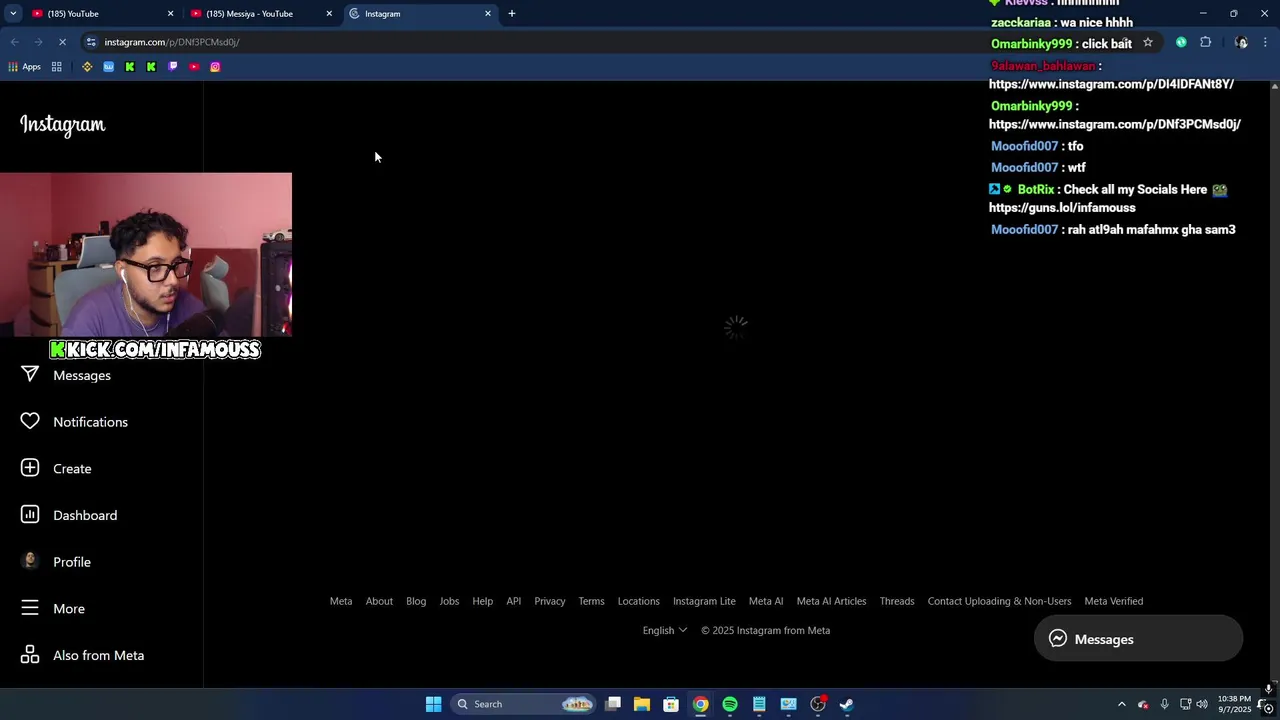1280x720 pixels.
Task: Close the Instagram tab
Action: (488, 14)
